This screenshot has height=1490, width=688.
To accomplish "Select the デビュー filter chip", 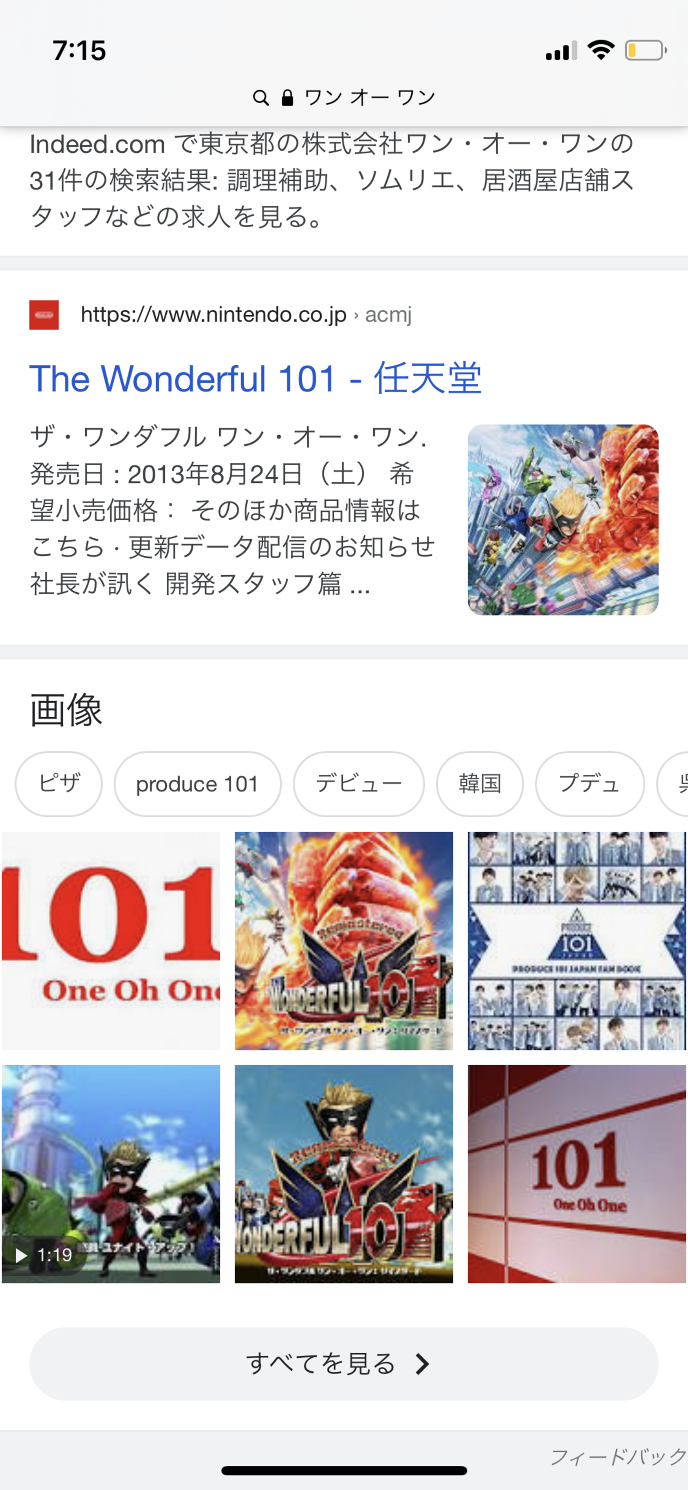I will click(x=359, y=784).
